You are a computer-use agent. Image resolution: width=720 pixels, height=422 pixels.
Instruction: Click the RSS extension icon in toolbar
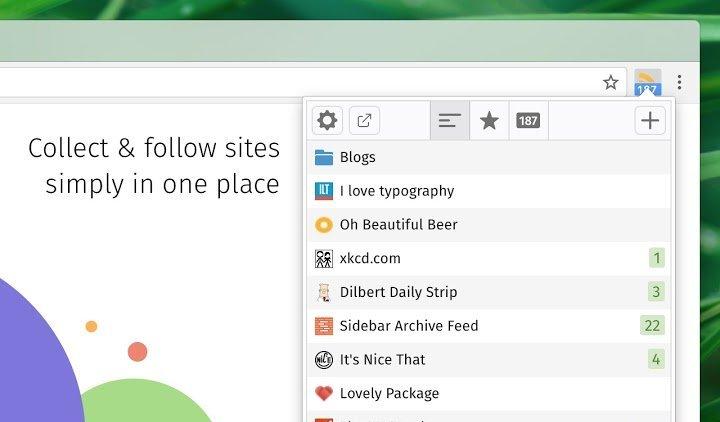point(647,82)
